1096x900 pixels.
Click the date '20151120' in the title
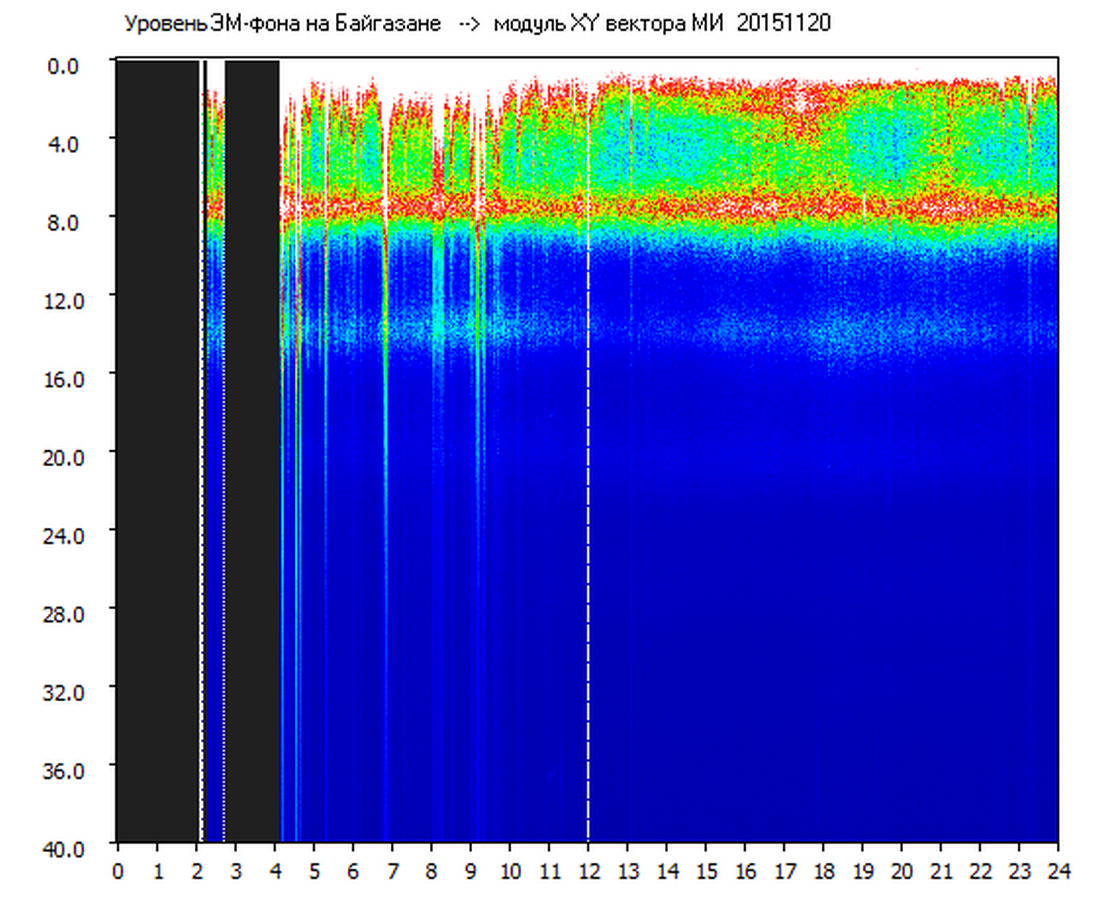tap(784, 23)
